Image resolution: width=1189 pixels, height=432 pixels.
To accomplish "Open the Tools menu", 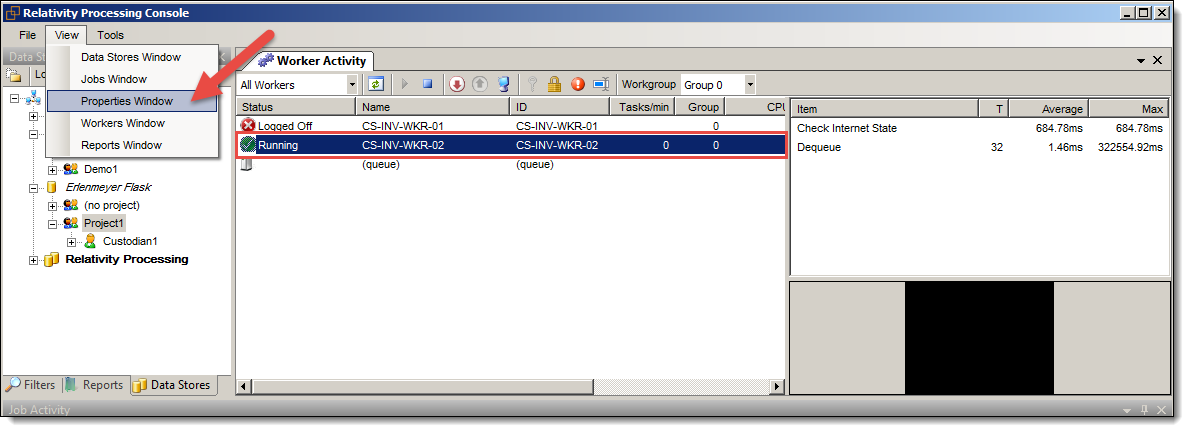I will pos(110,35).
